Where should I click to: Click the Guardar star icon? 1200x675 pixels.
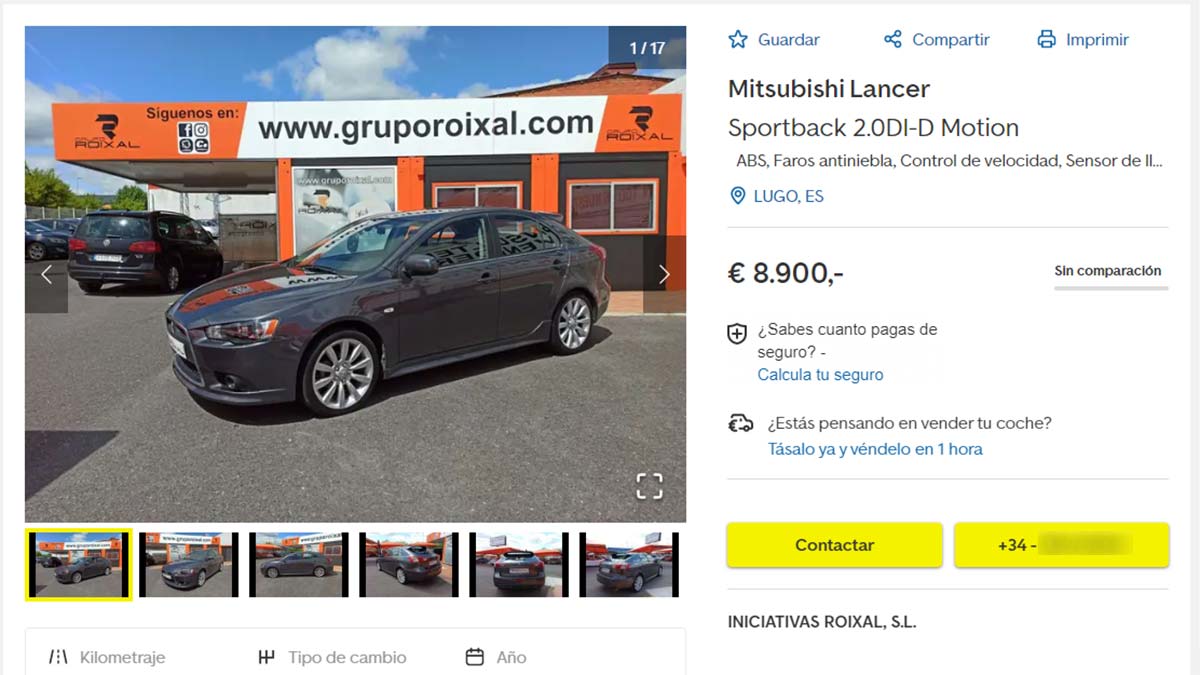[x=738, y=40]
